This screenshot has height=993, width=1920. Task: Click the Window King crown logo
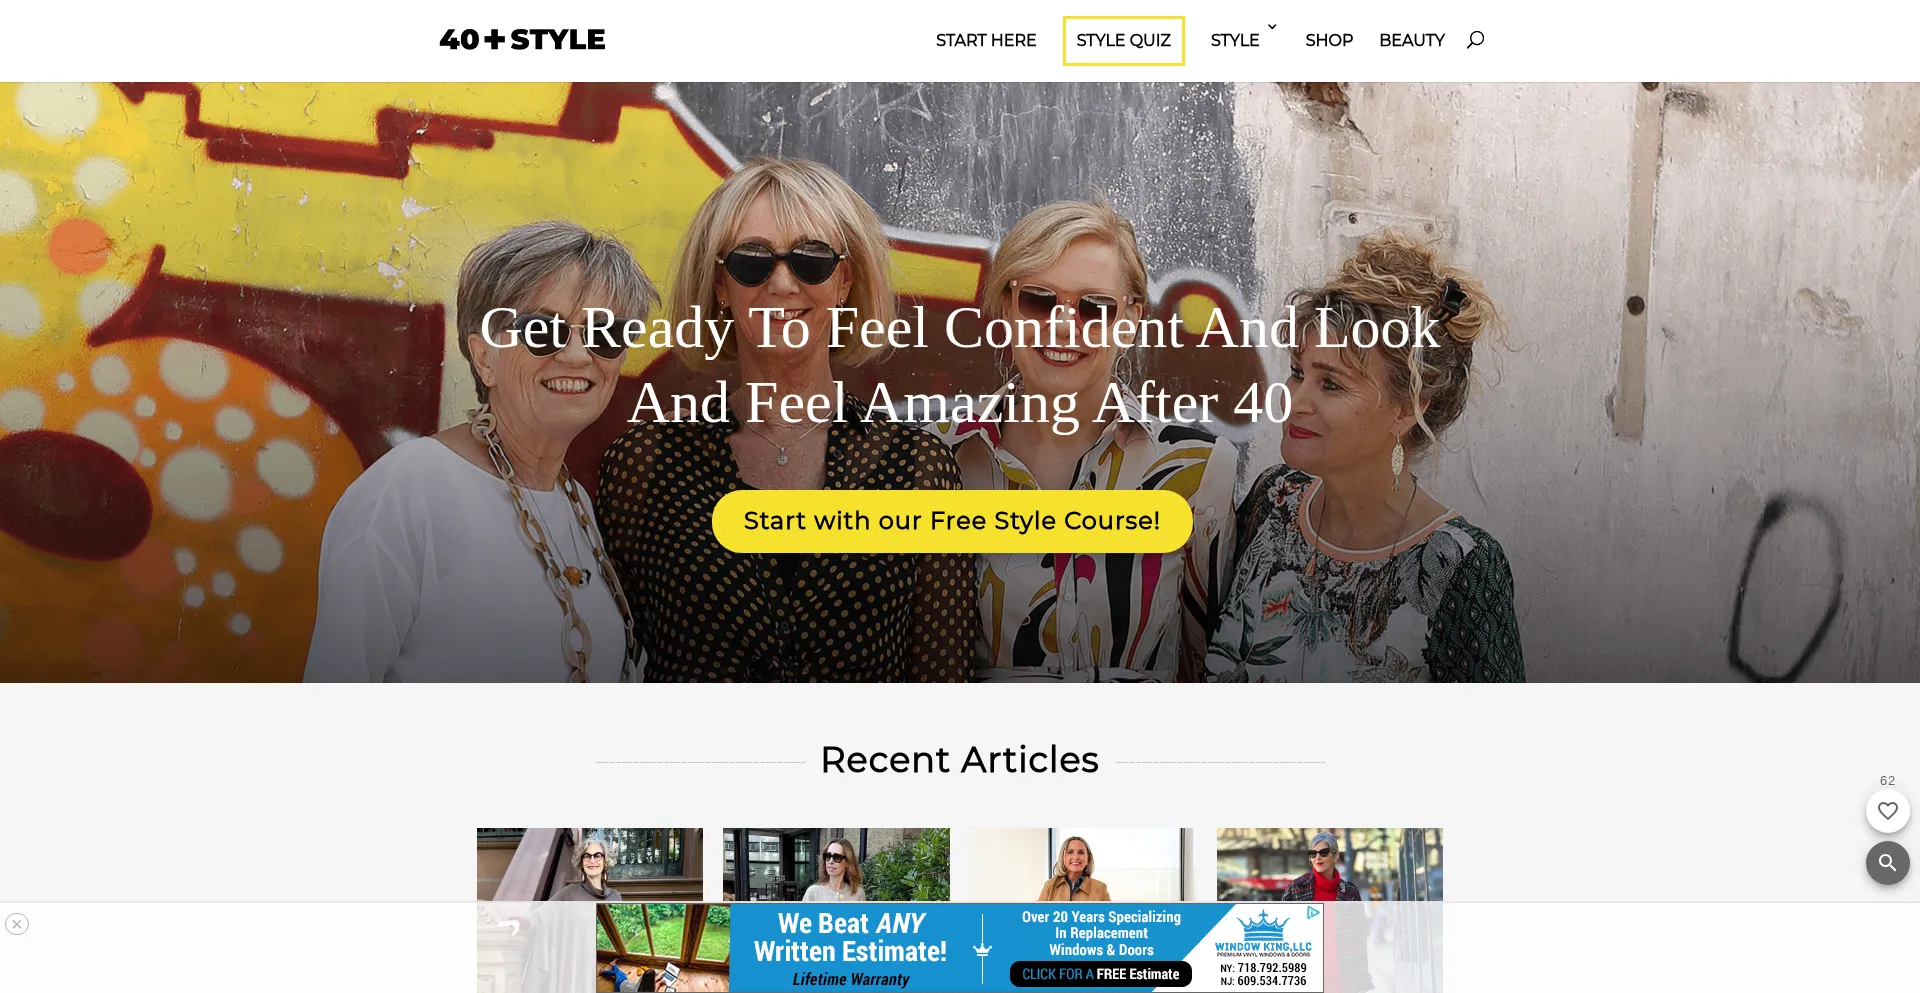pyautogui.click(x=1263, y=925)
